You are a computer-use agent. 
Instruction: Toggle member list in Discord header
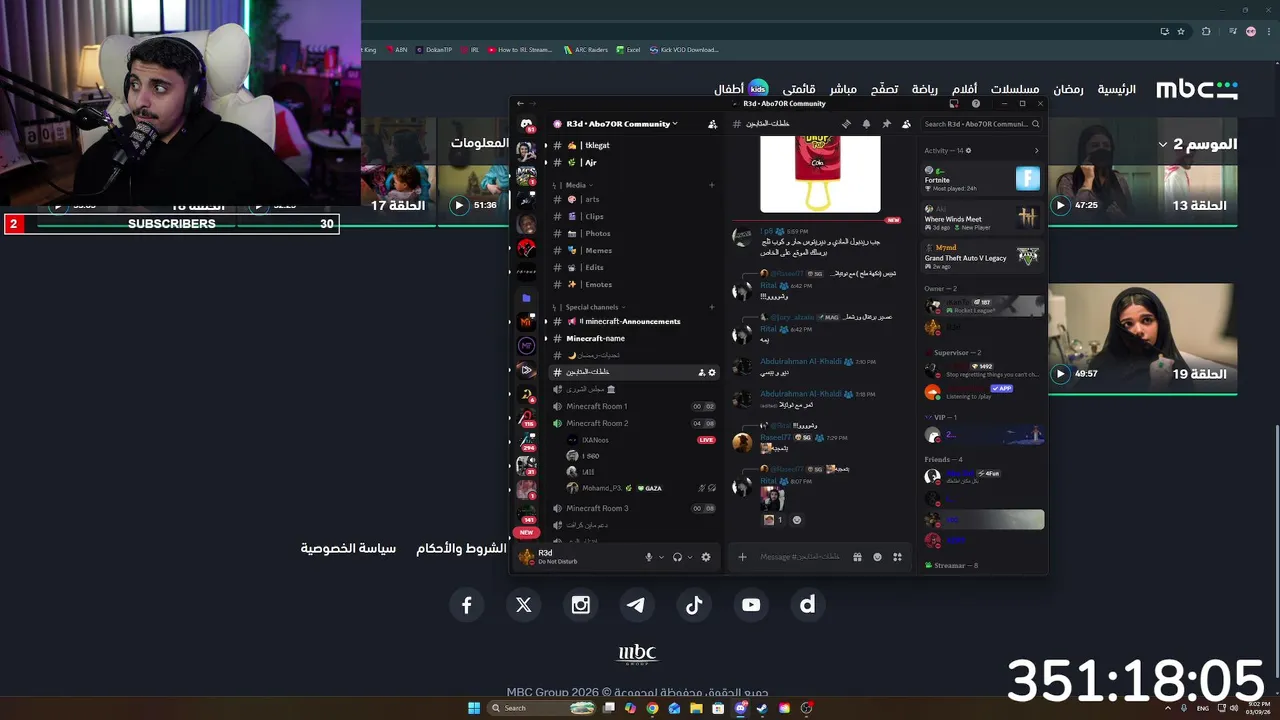point(906,124)
